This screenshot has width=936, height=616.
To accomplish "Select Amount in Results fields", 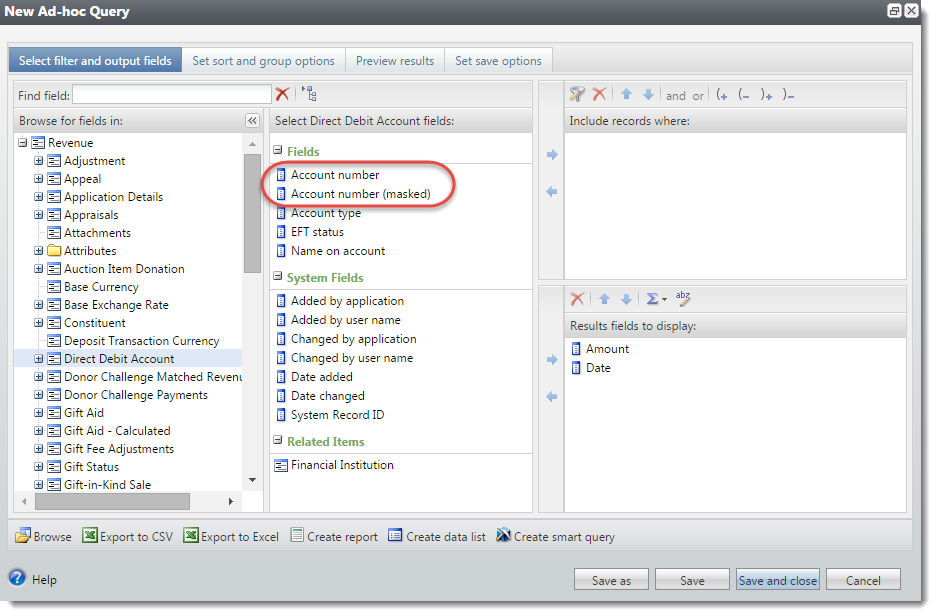I will click(x=607, y=349).
